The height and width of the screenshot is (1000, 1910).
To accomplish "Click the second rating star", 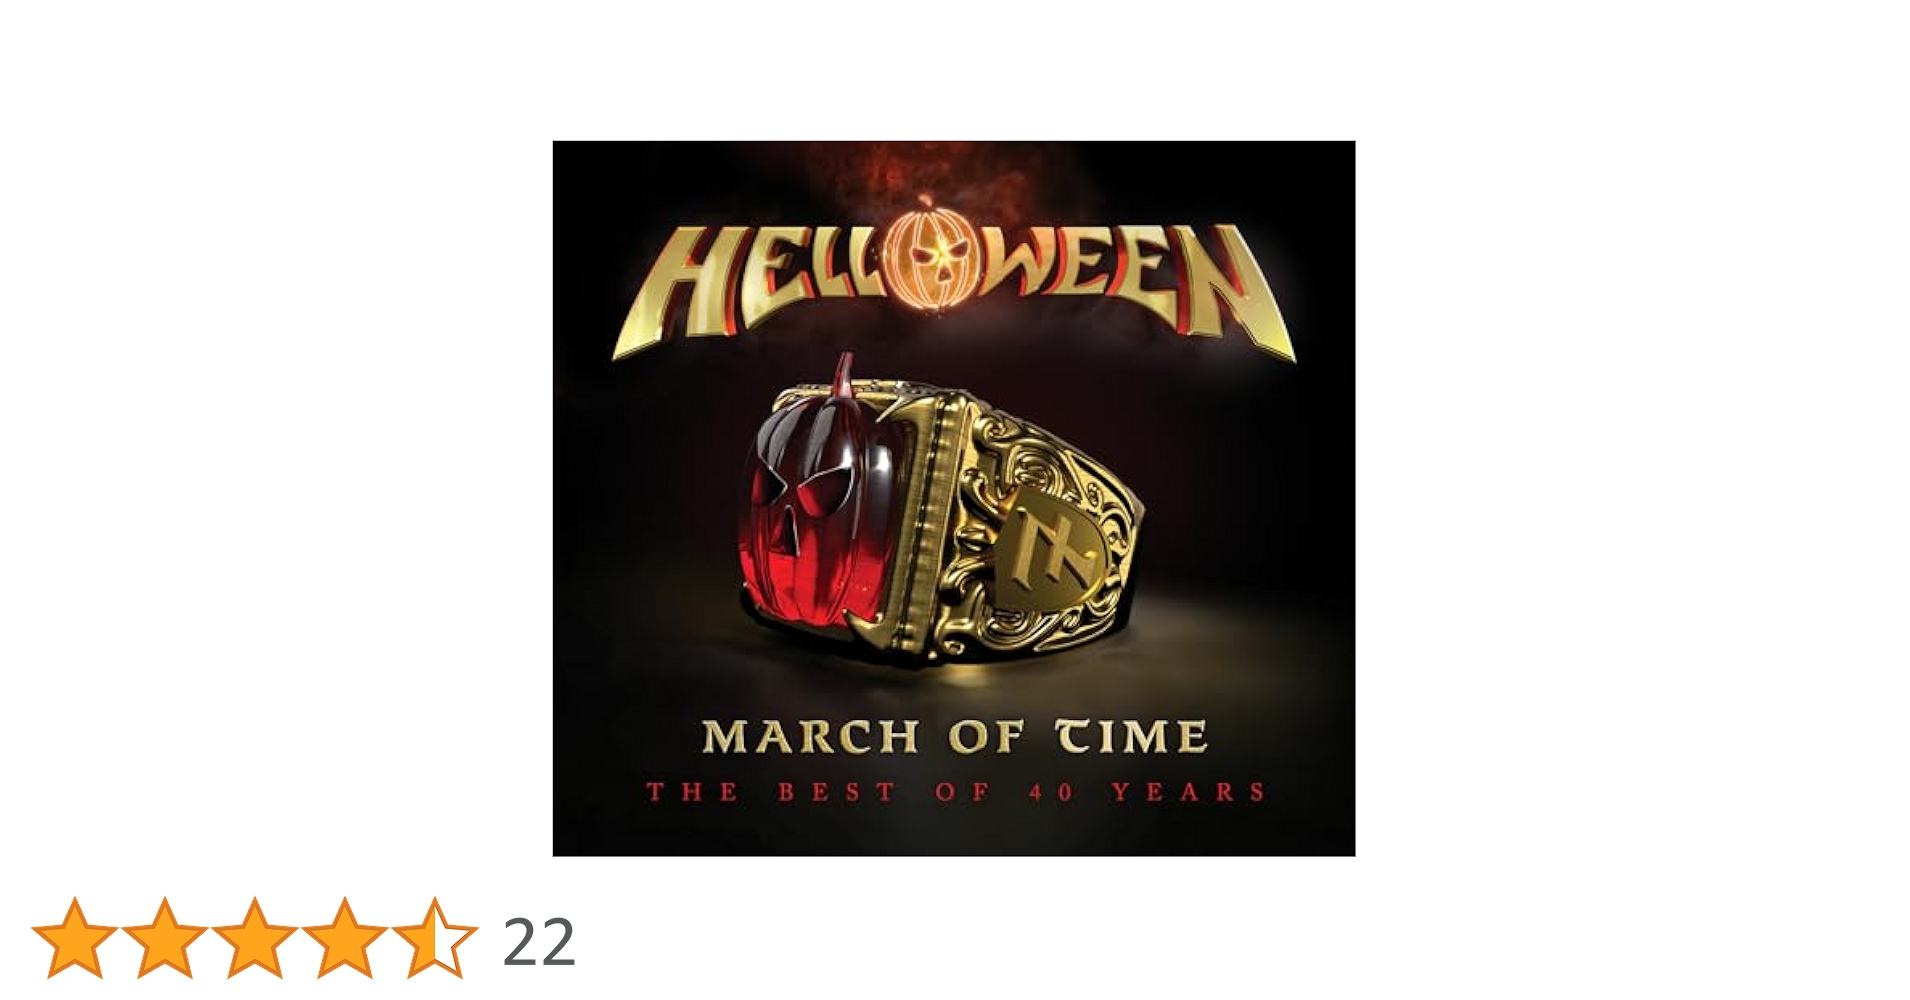I will click(x=164, y=937).
